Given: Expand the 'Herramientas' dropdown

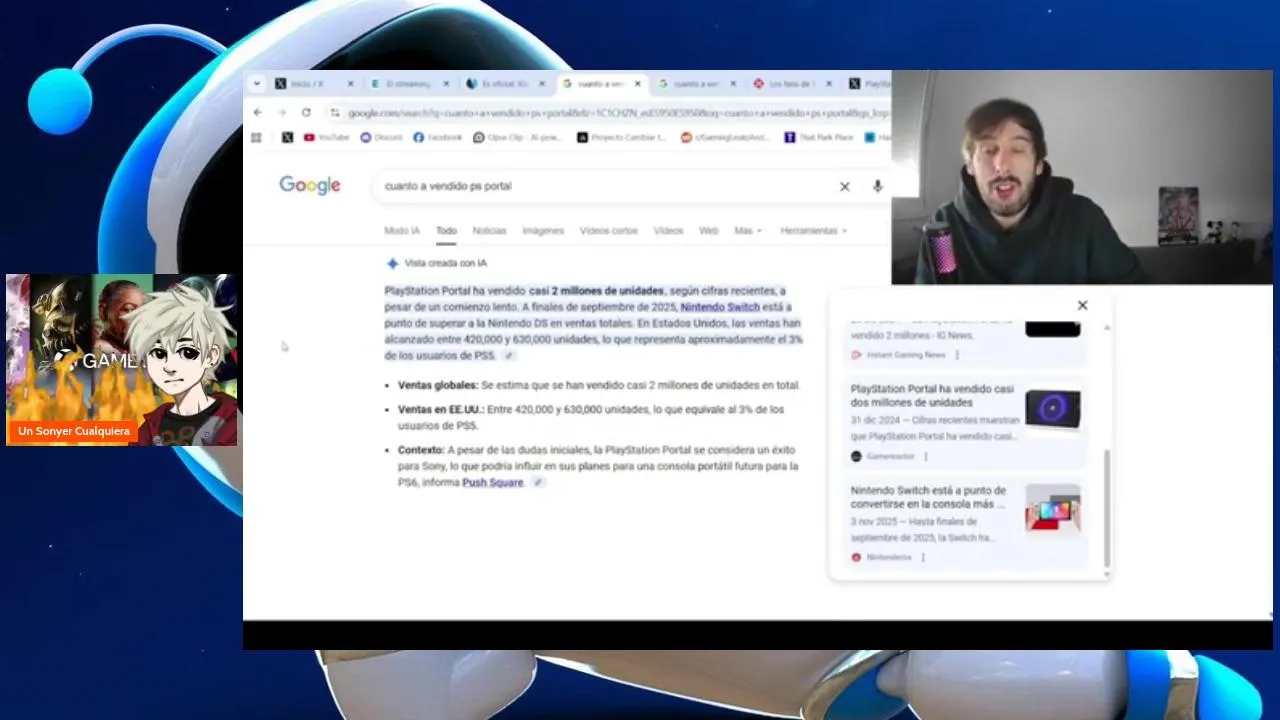Looking at the screenshot, I should 813,231.
